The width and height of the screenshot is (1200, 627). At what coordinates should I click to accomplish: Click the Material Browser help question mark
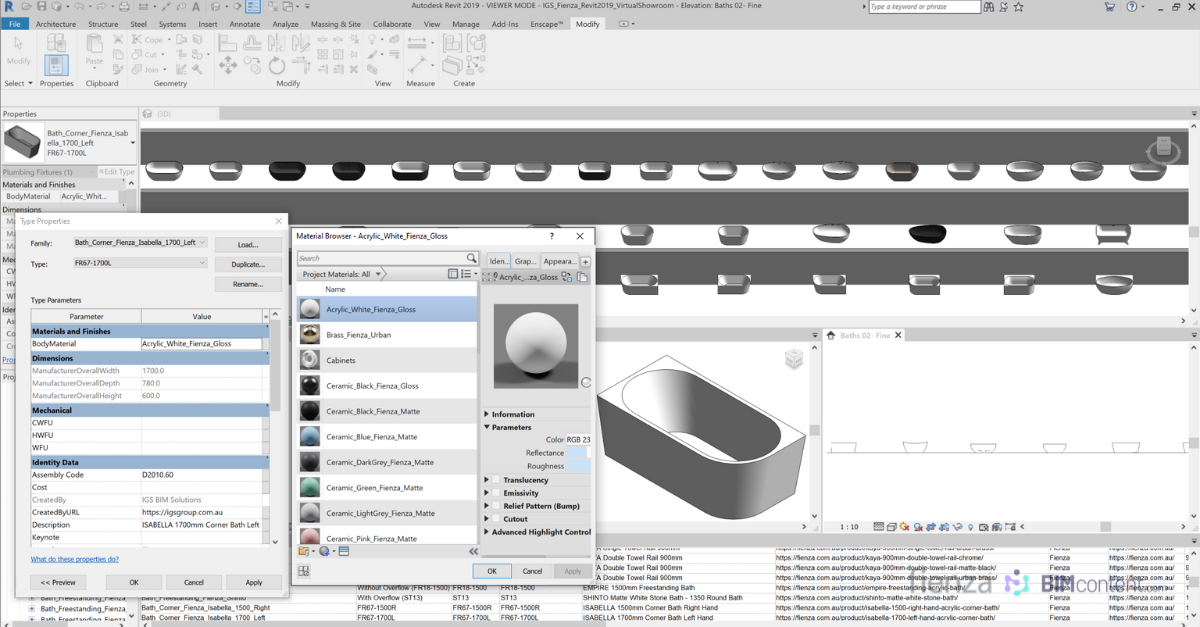point(552,236)
